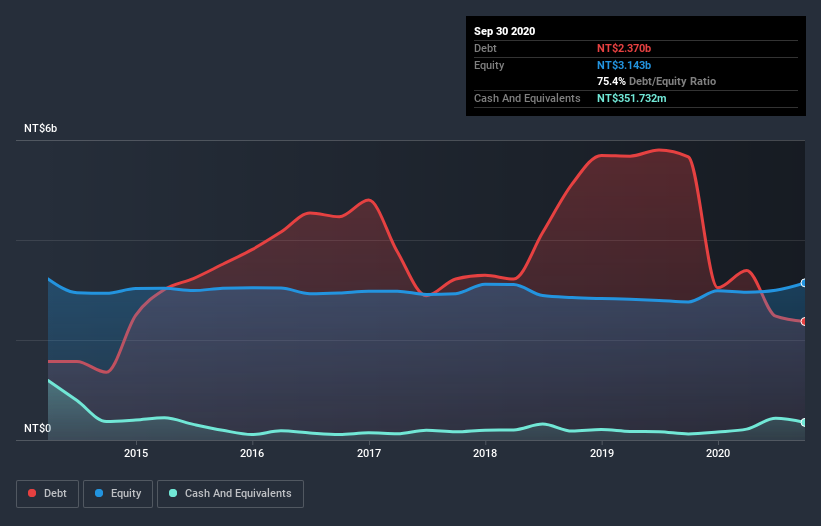The height and width of the screenshot is (526, 821).
Task: Toggle the Equity series legend button
Action: point(118,494)
